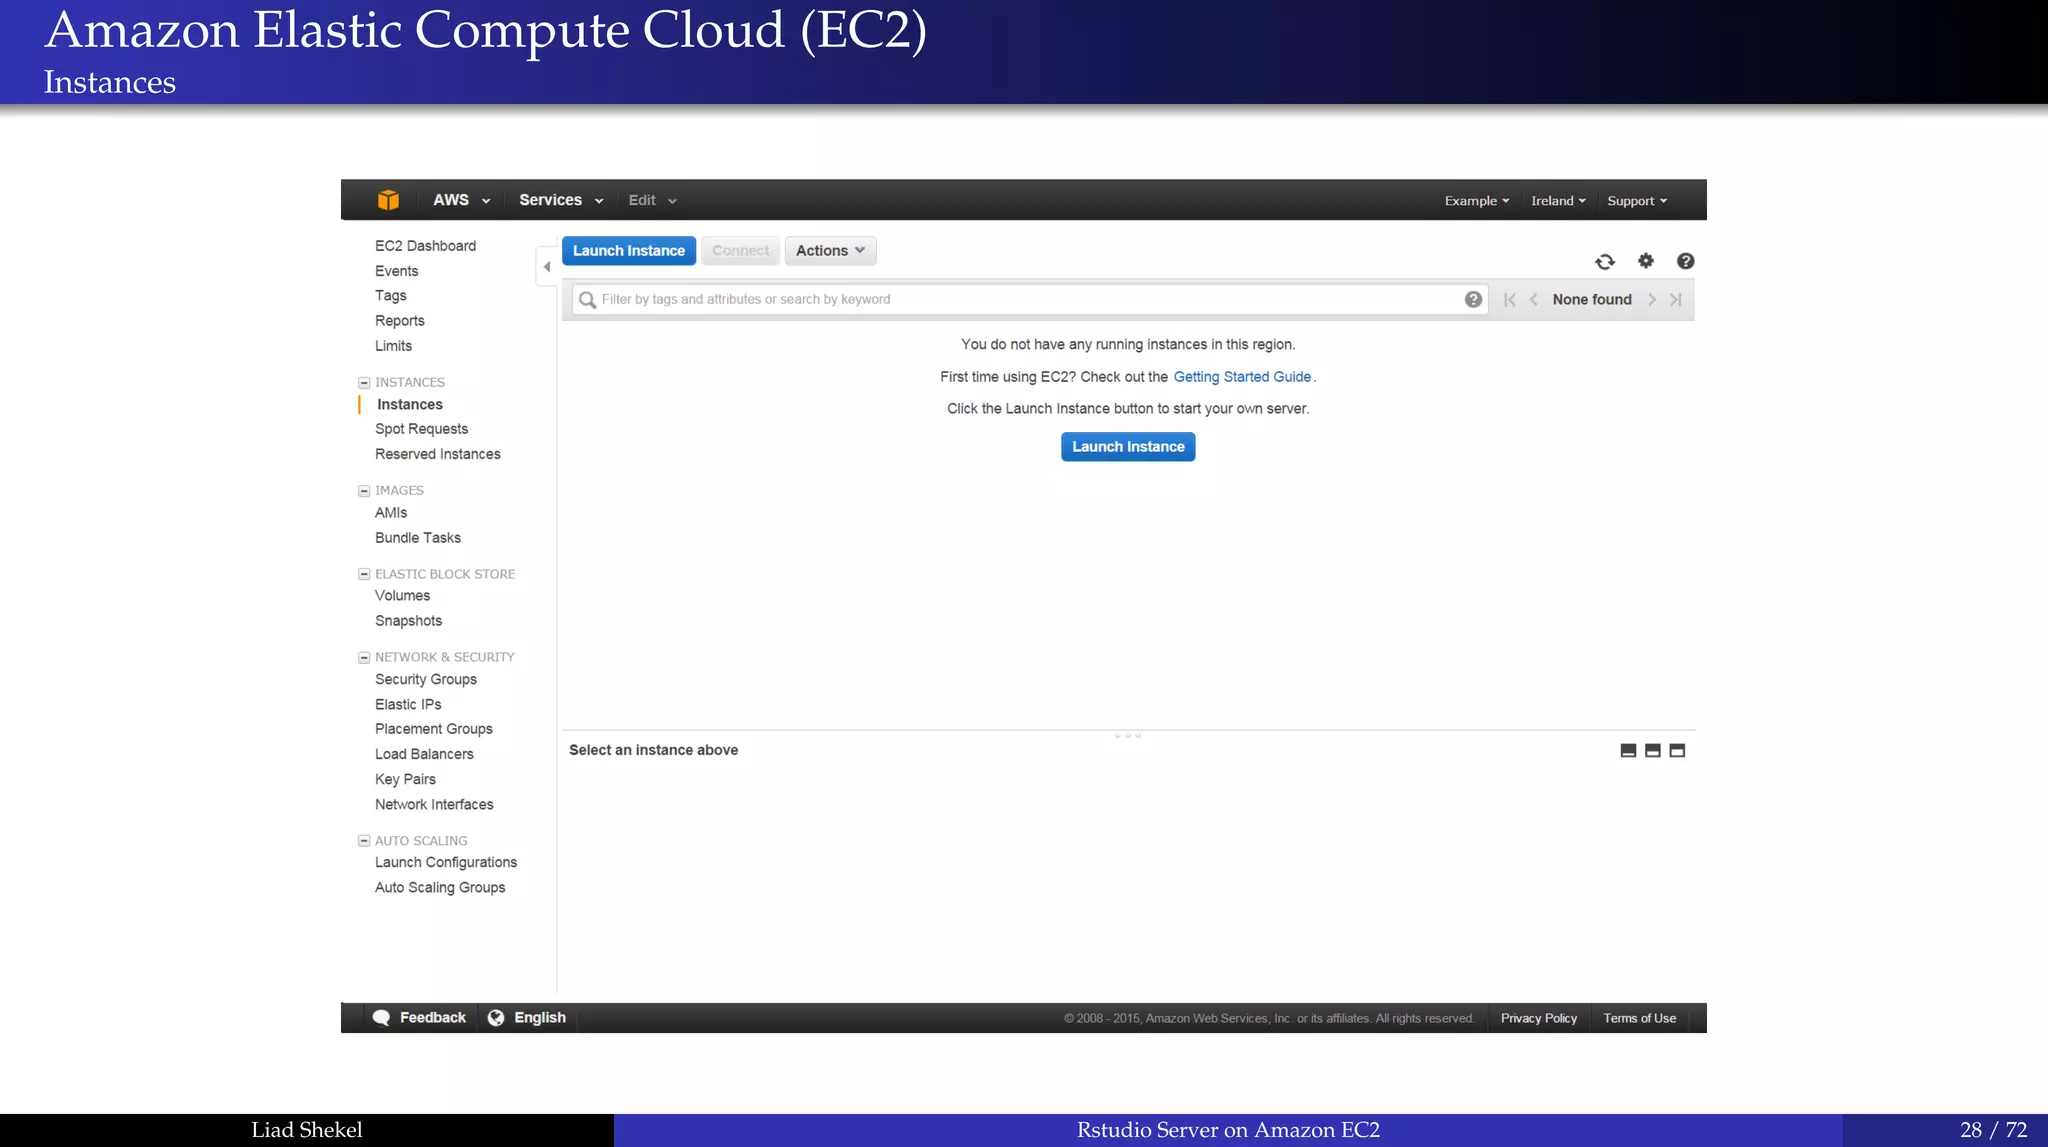Viewport: 2048px width, 1147px height.
Task: Click the center Launch Instance button
Action: point(1128,447)
